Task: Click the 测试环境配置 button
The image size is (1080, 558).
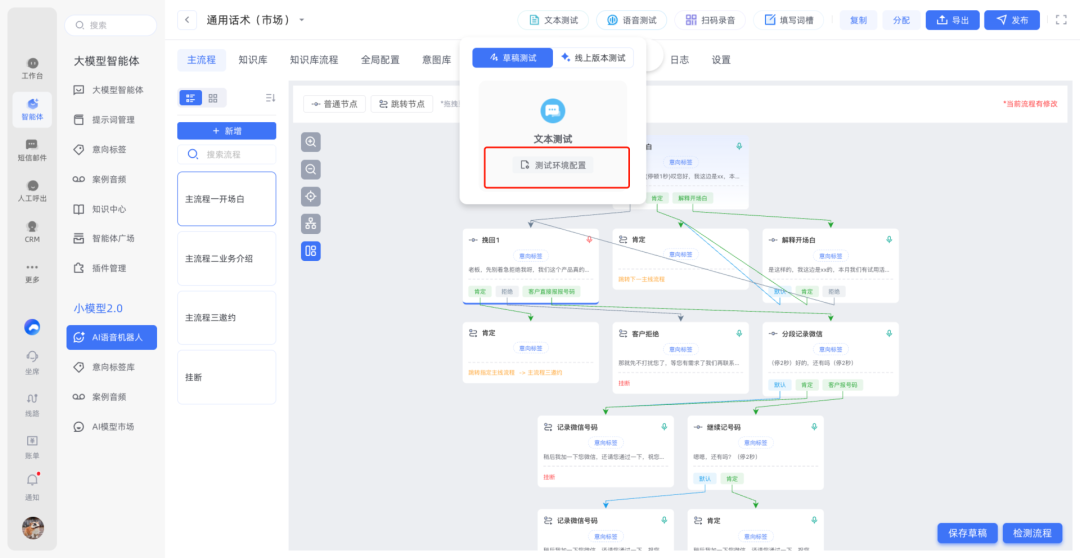Action: click(x=554, y=165)
